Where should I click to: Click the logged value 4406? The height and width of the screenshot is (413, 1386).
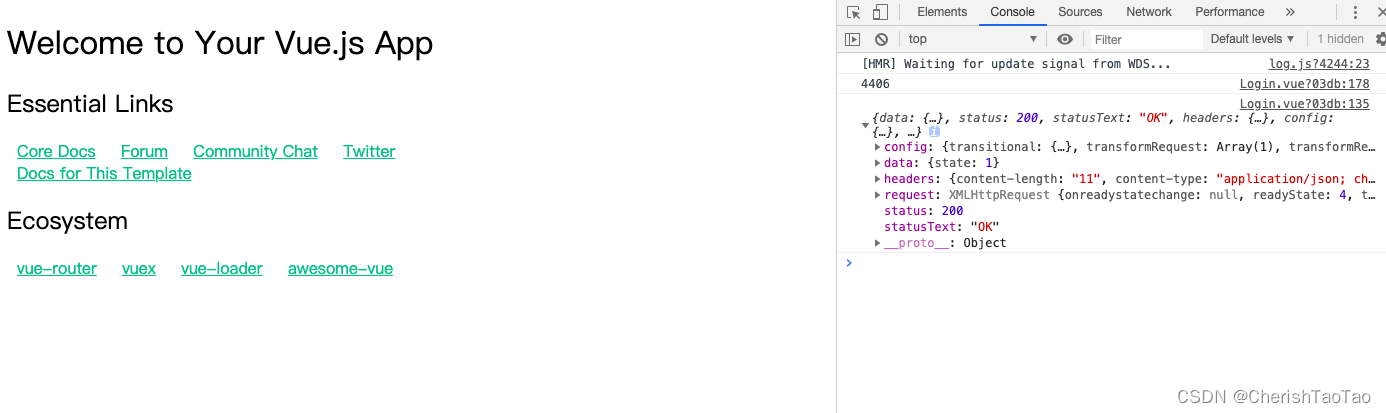coord(875,84)
